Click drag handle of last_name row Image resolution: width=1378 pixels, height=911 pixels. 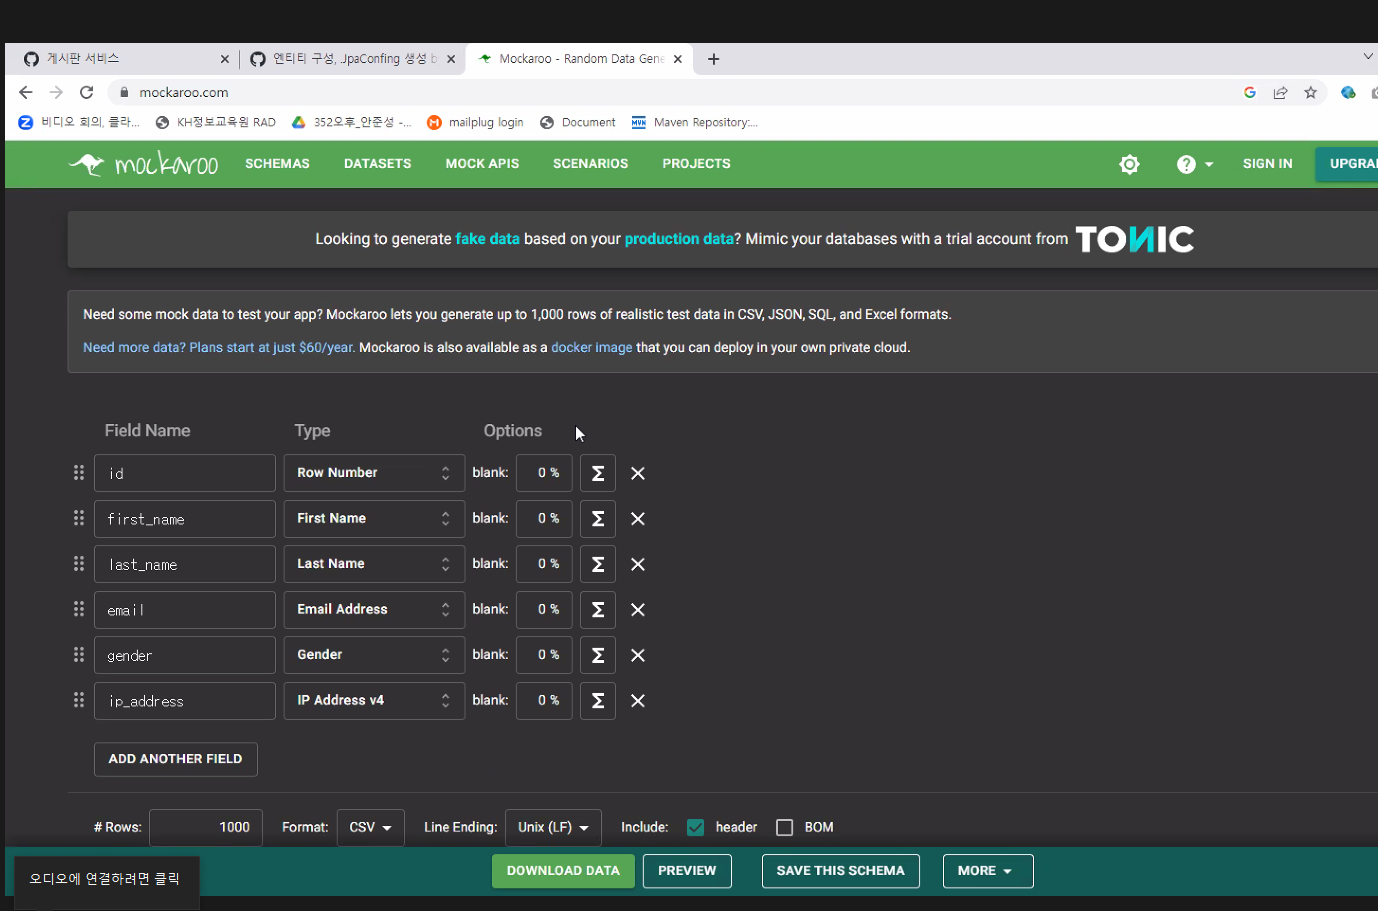(x=79, y=563)
